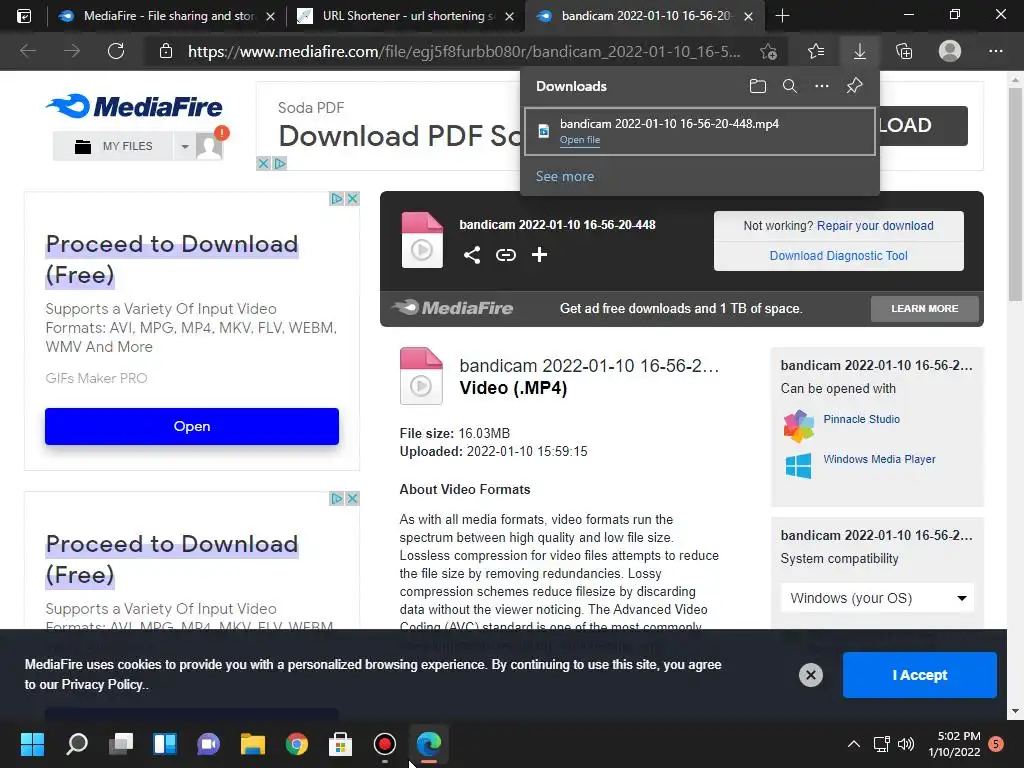Open the downloads folder icon in Downloads panel

758,86
